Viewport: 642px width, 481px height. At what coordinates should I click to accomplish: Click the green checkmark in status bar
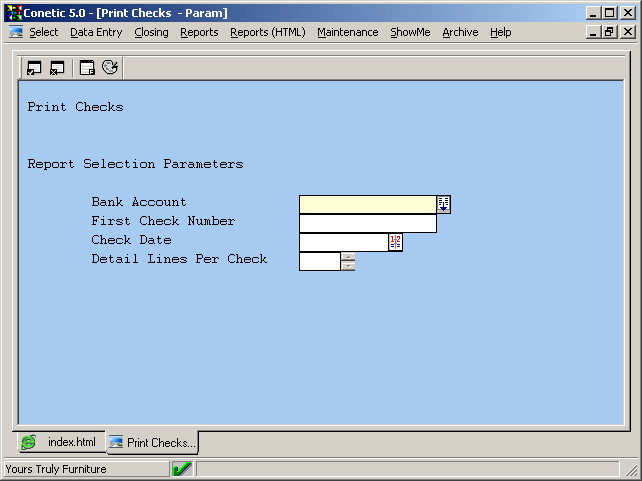coord(182,469)
